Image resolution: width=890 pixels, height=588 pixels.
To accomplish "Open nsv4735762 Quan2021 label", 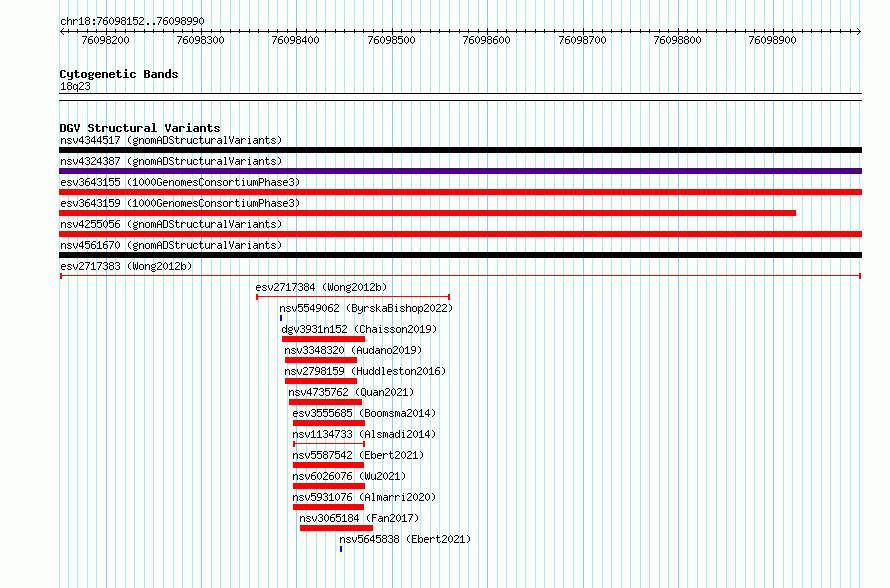I will point(351,392).
